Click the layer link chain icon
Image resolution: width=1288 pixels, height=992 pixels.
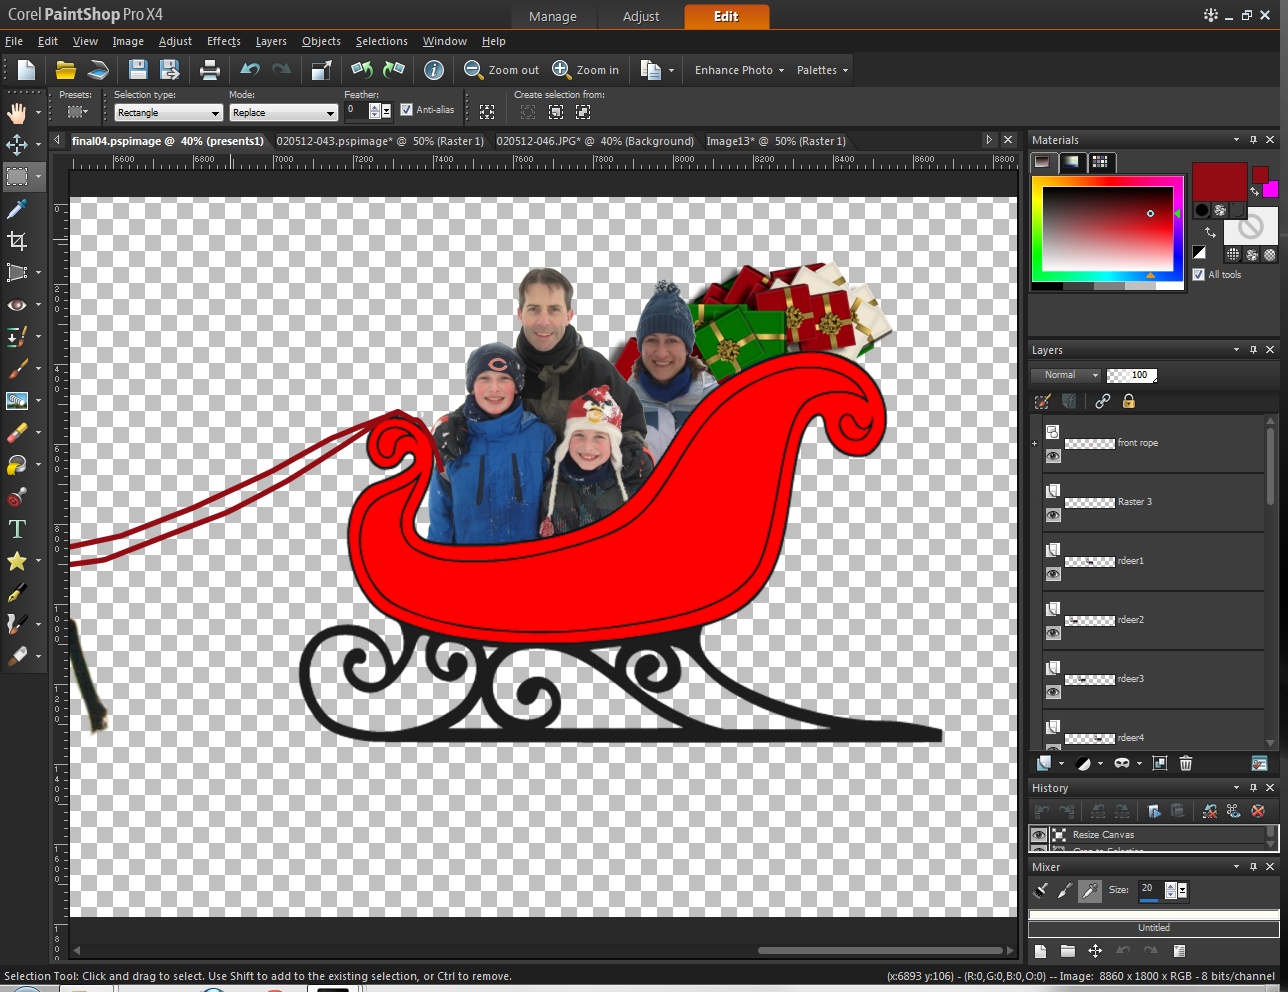(x=1102, y=401)
